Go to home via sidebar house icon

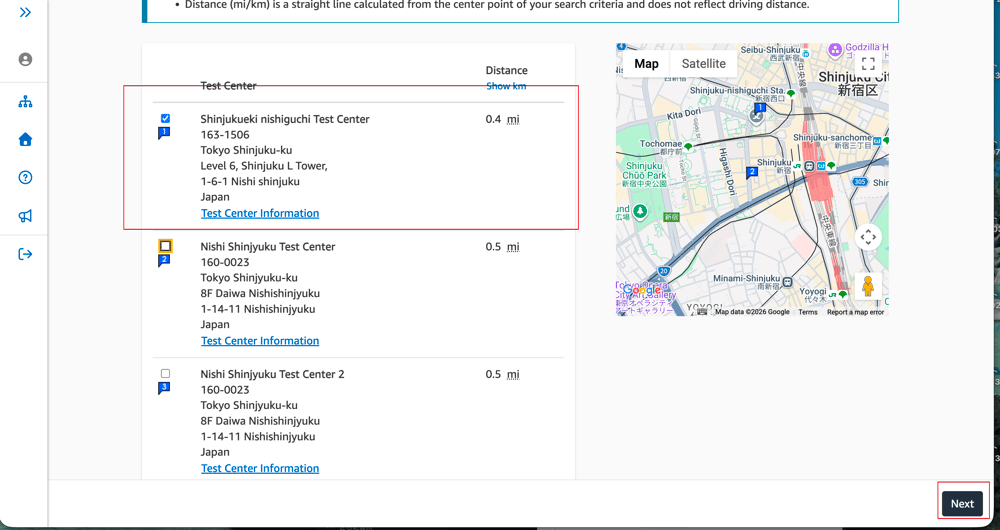(26, 139)
